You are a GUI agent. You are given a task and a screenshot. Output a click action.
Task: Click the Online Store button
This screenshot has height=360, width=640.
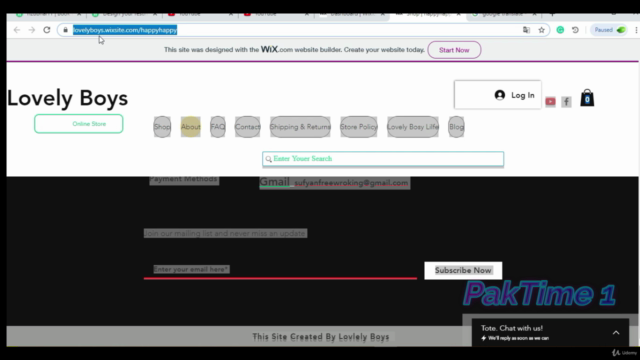click(79, 124)
